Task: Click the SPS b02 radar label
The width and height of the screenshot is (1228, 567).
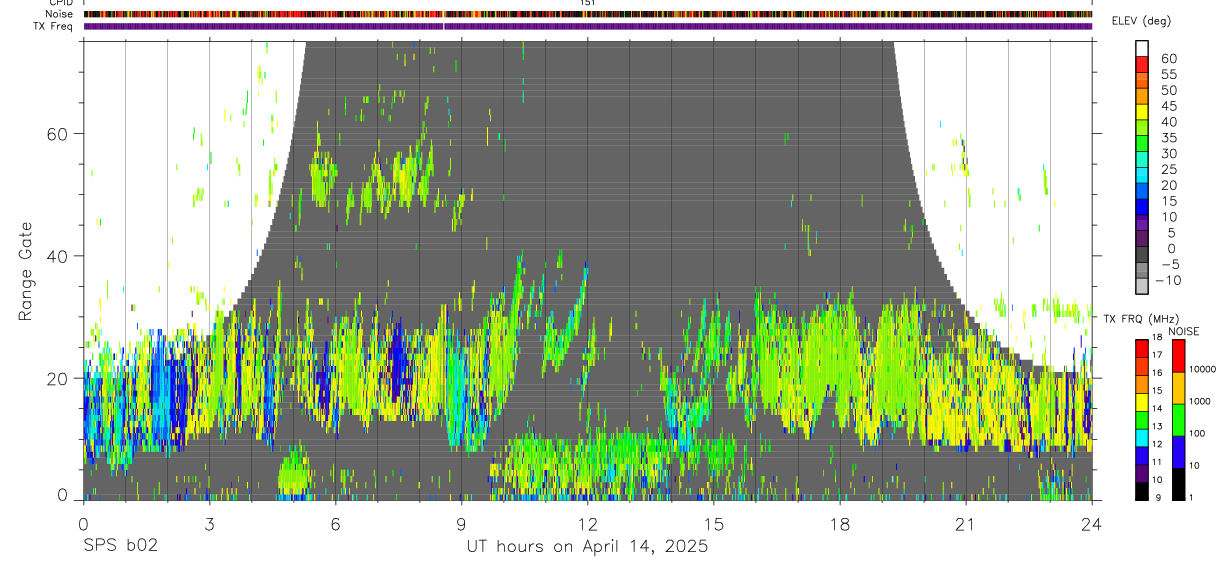Action: click(x=120, y=547)
